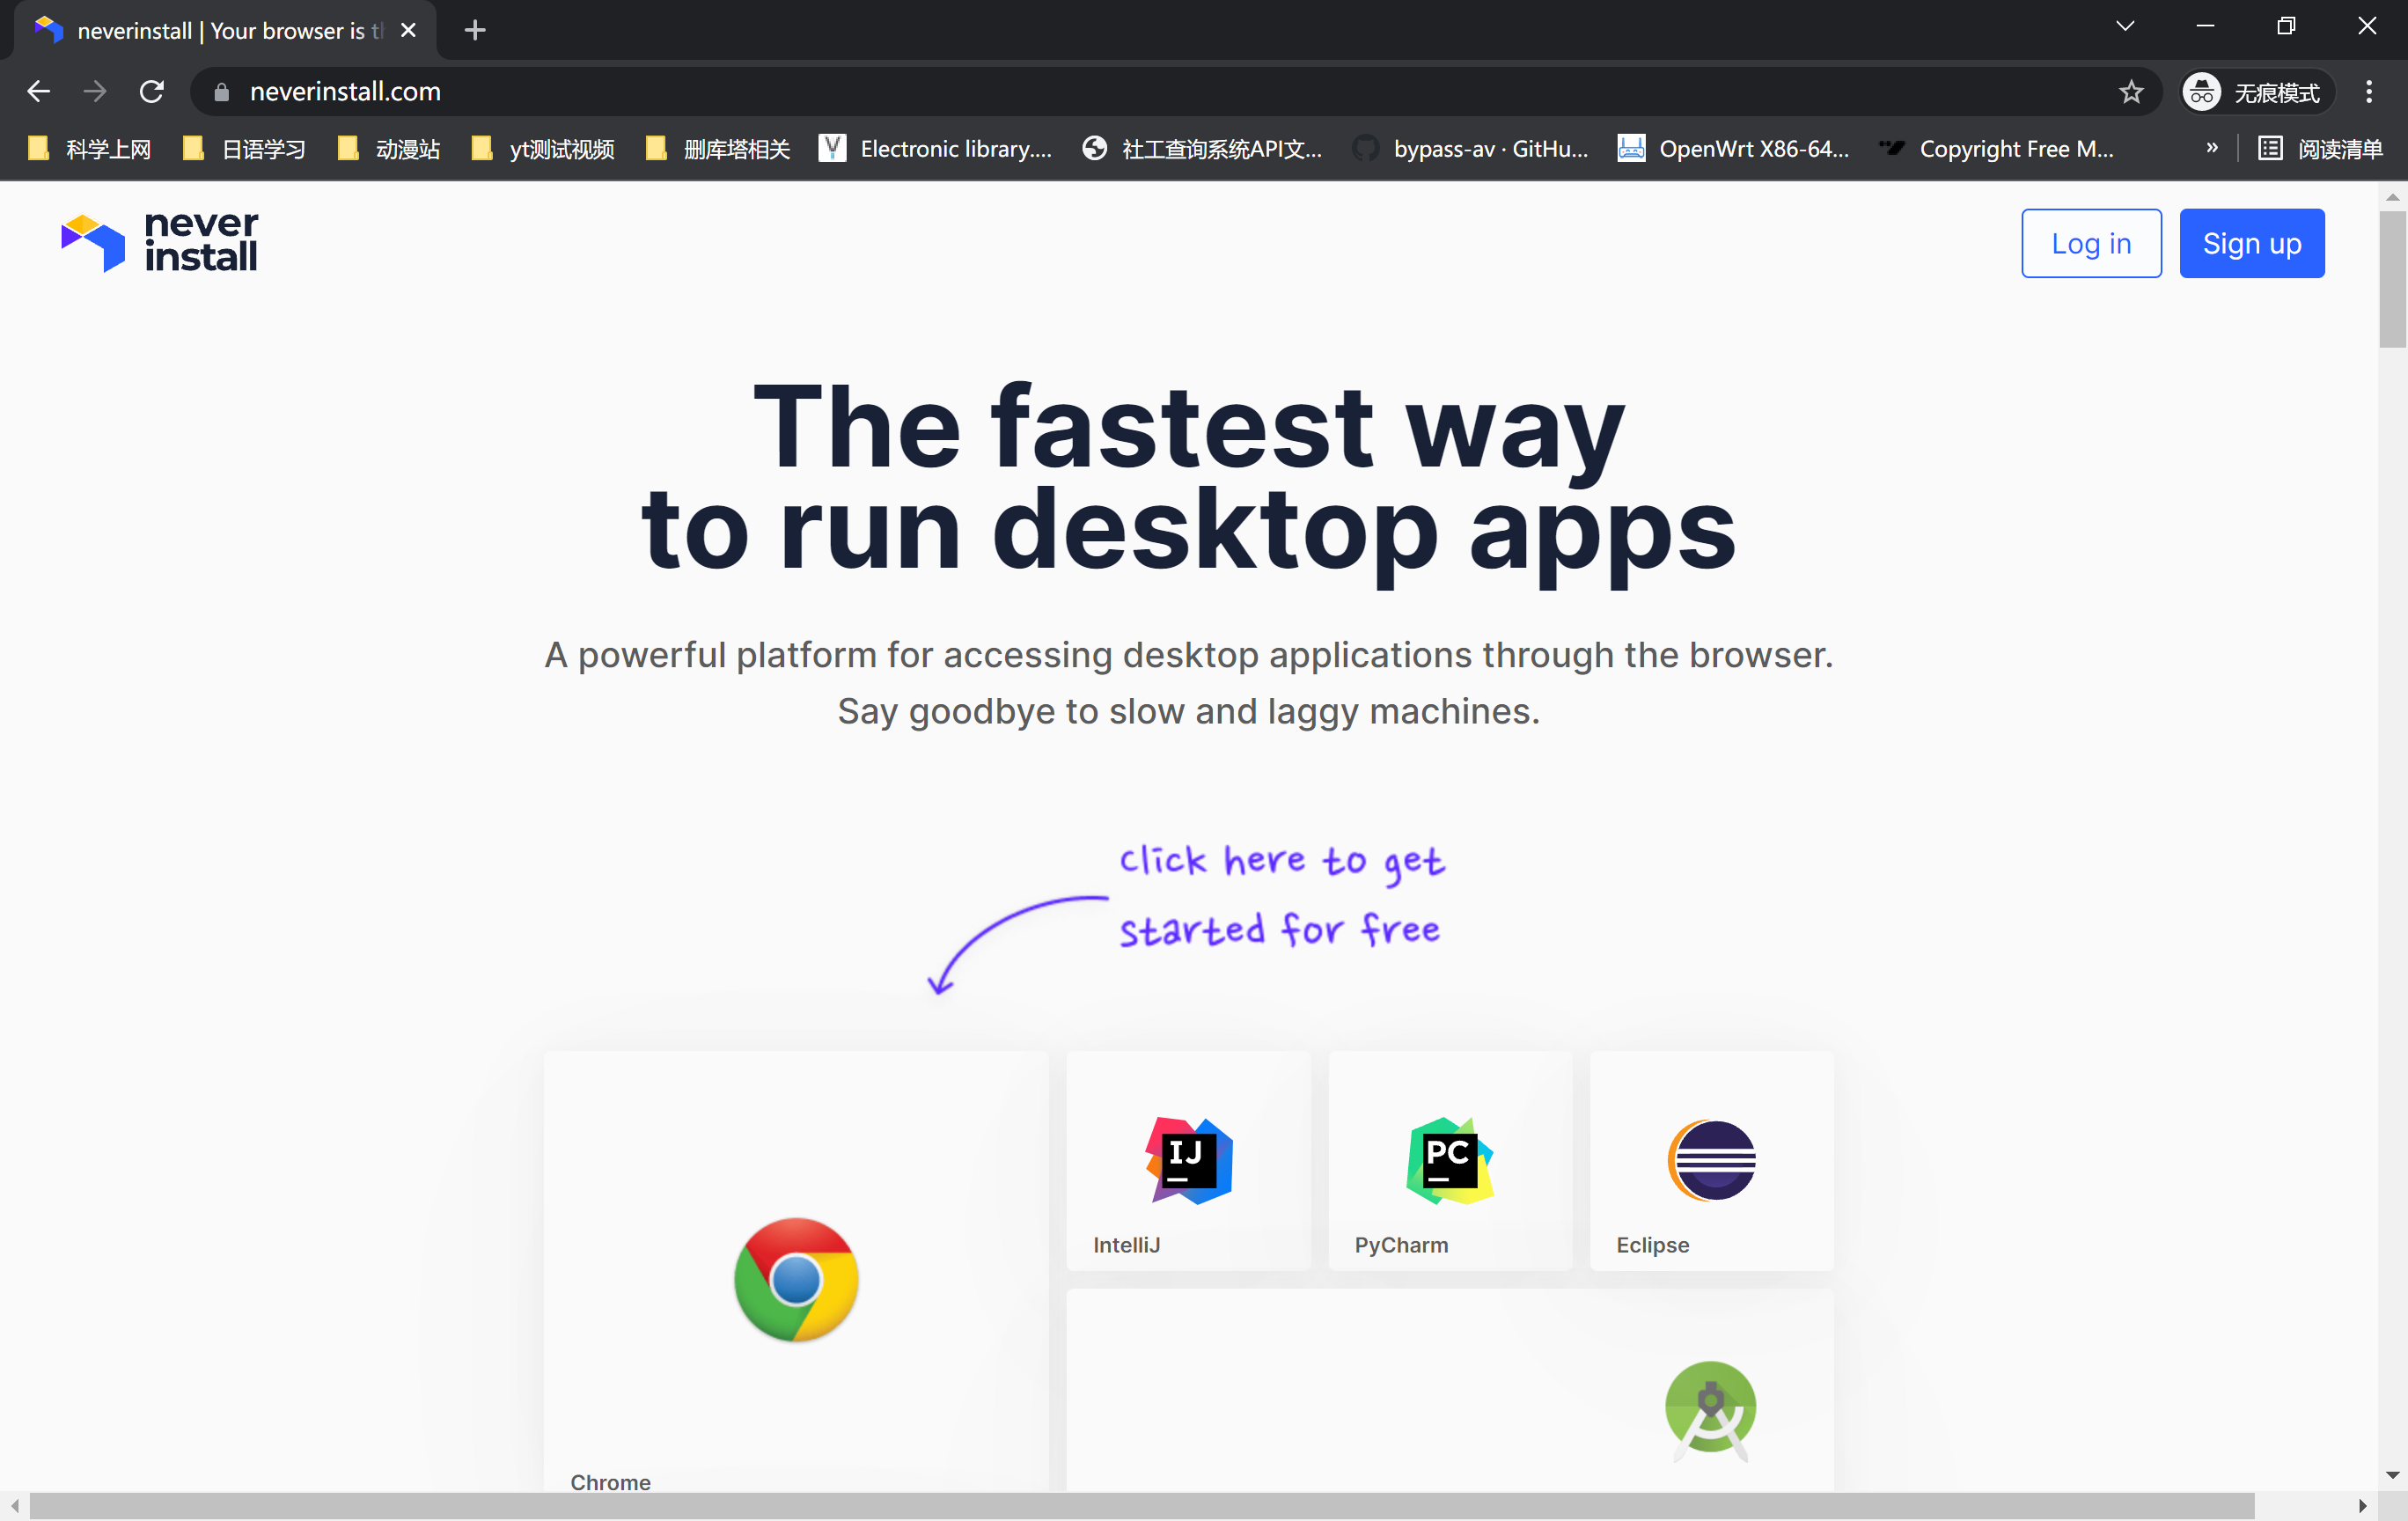Screen dimensions: 2408x1521
Task: Launch the PyCharm app icon
Action: click(x=1449, y=1160)
